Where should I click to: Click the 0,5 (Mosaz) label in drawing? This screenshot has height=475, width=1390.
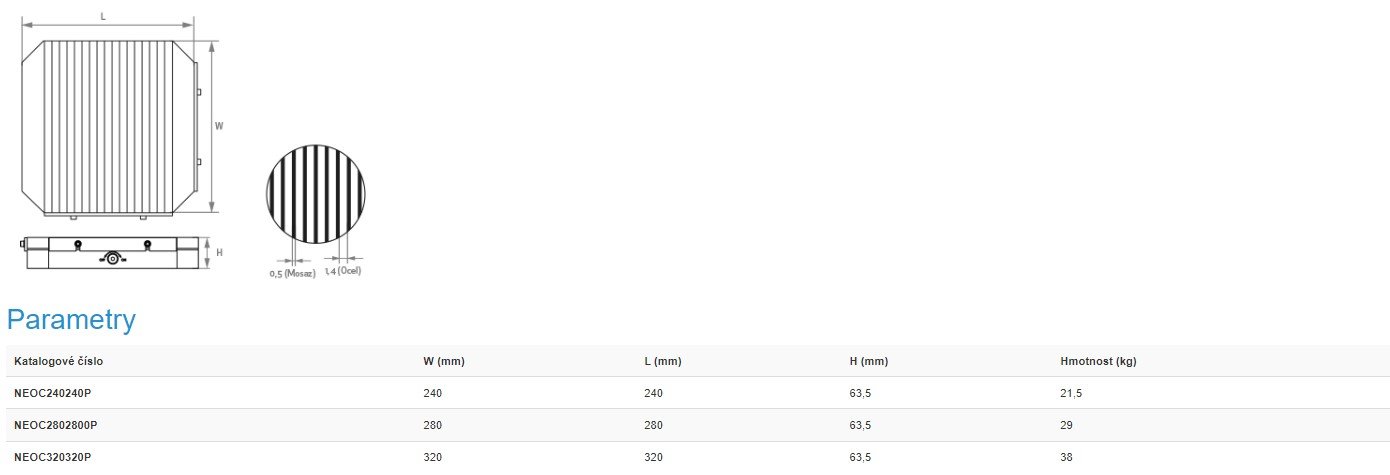click(x=292, y=273)
